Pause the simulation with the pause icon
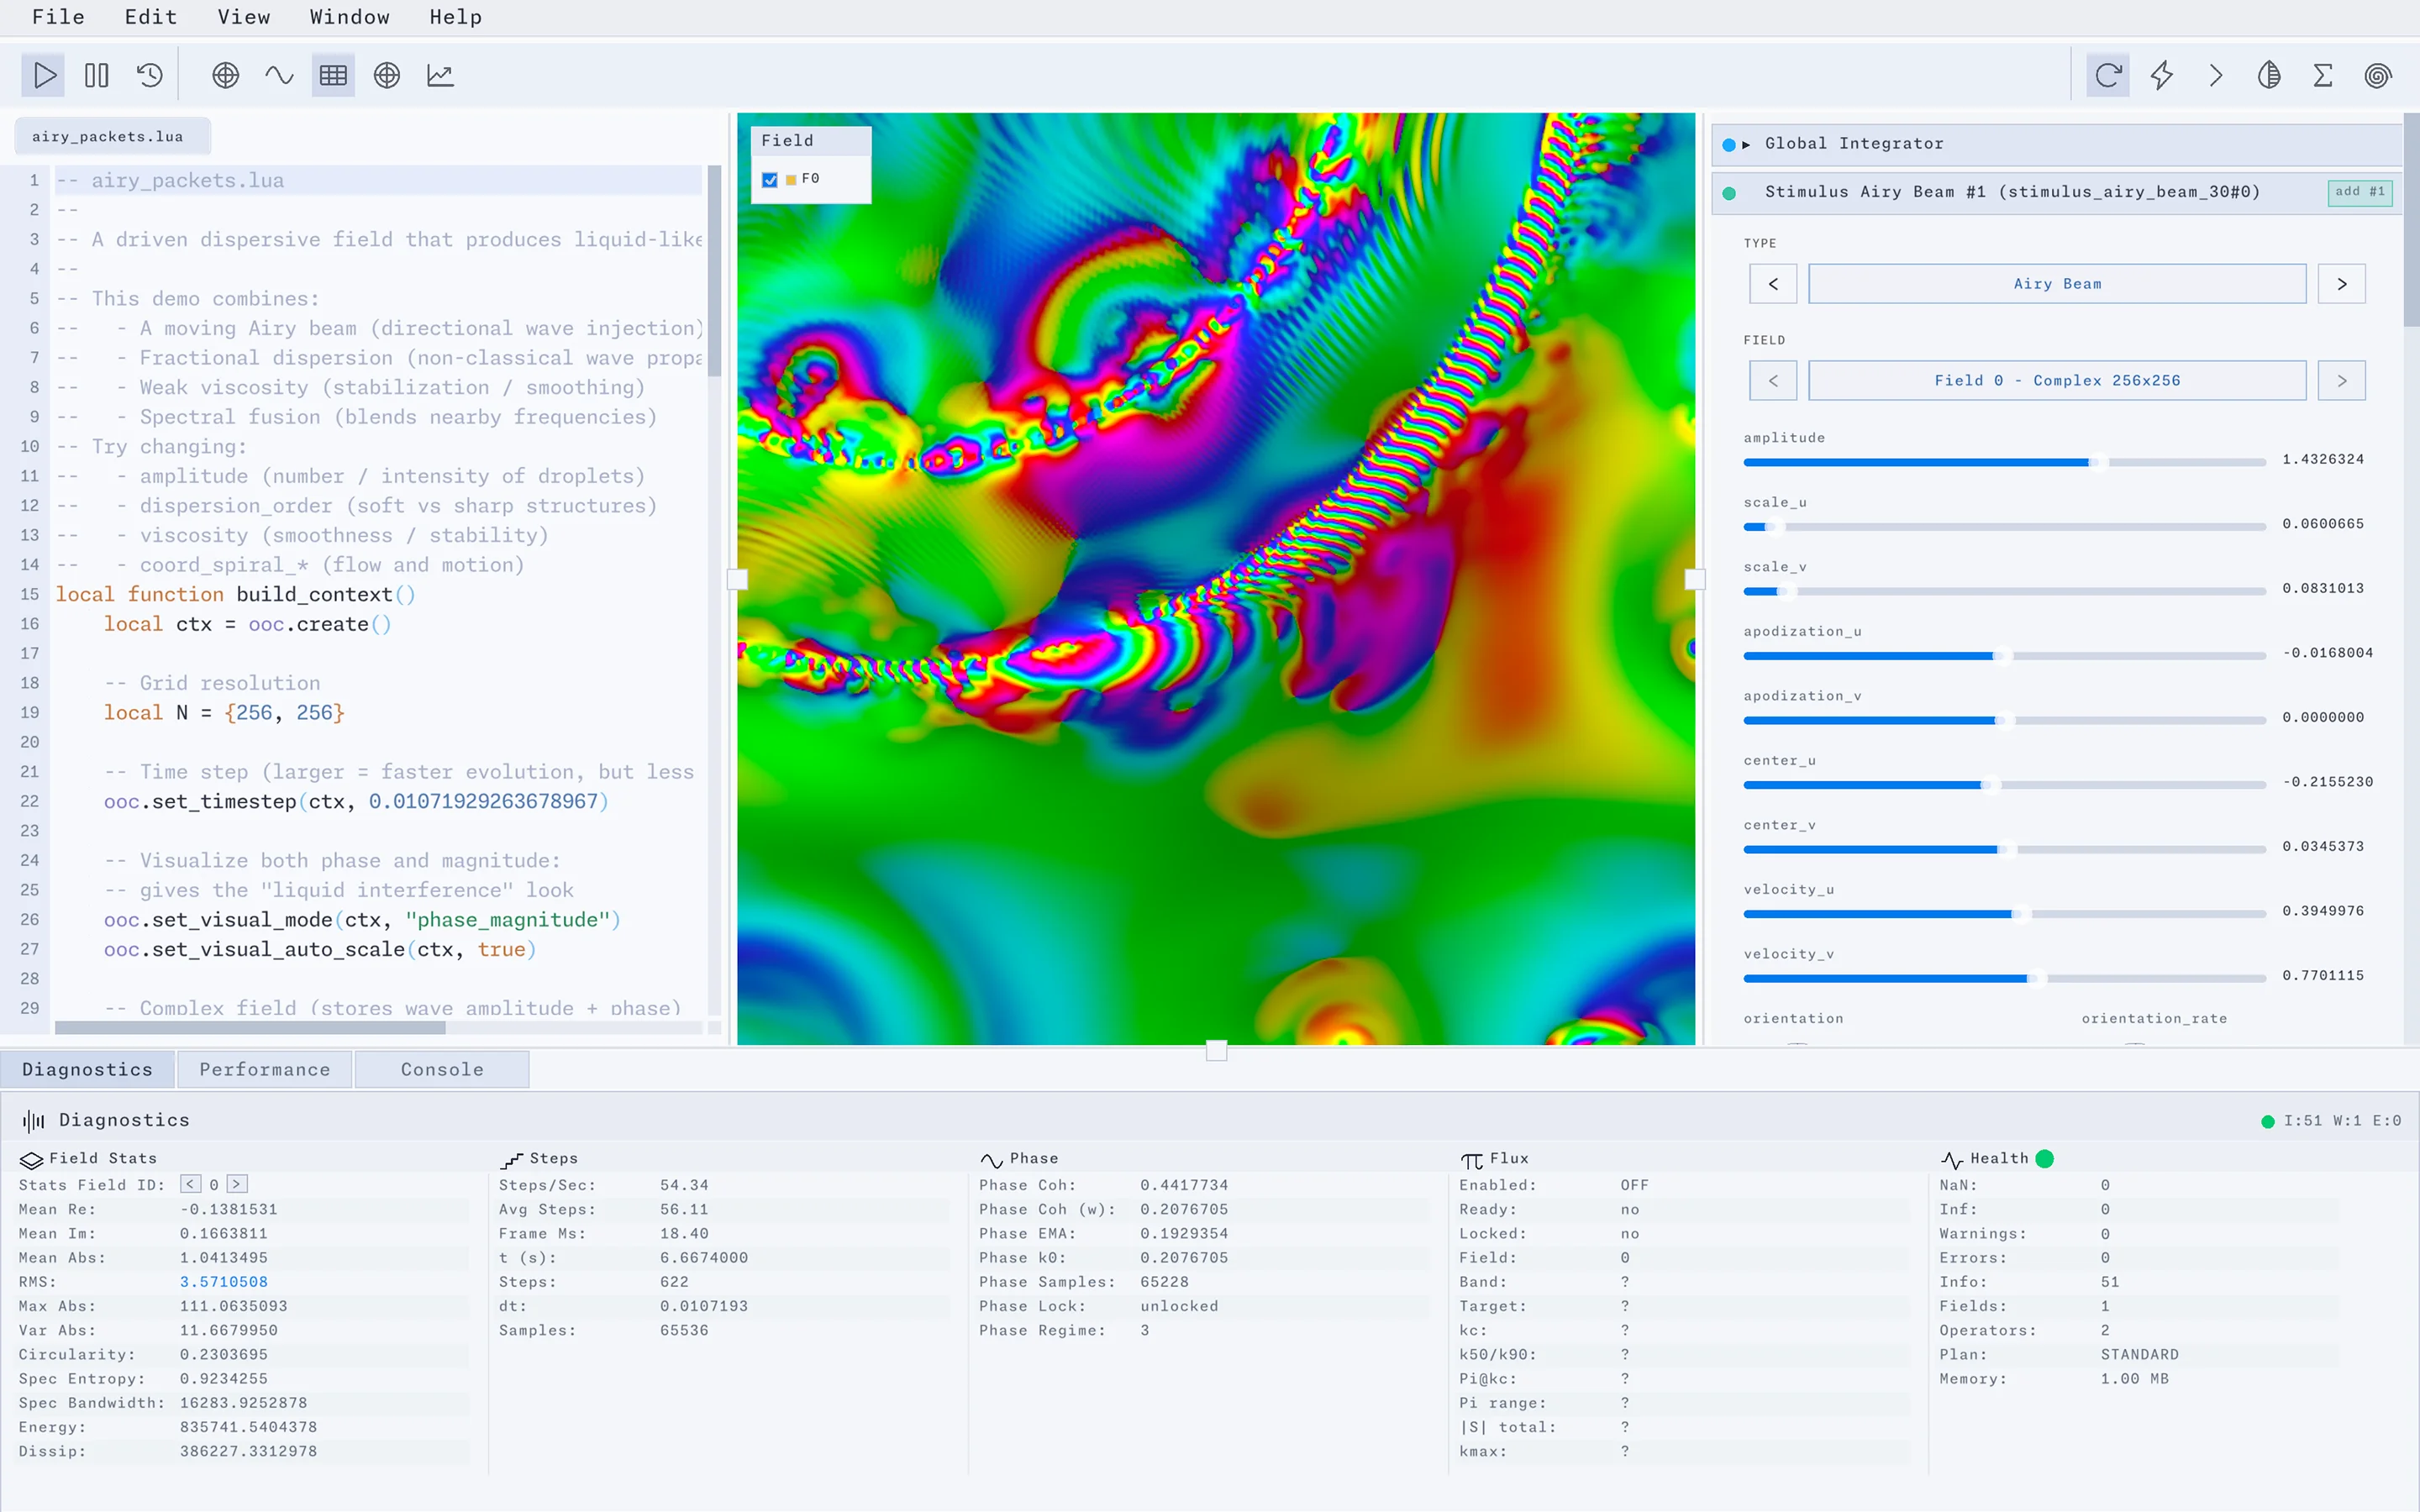Viewport: 2420px width, 1512px height. 97,75
